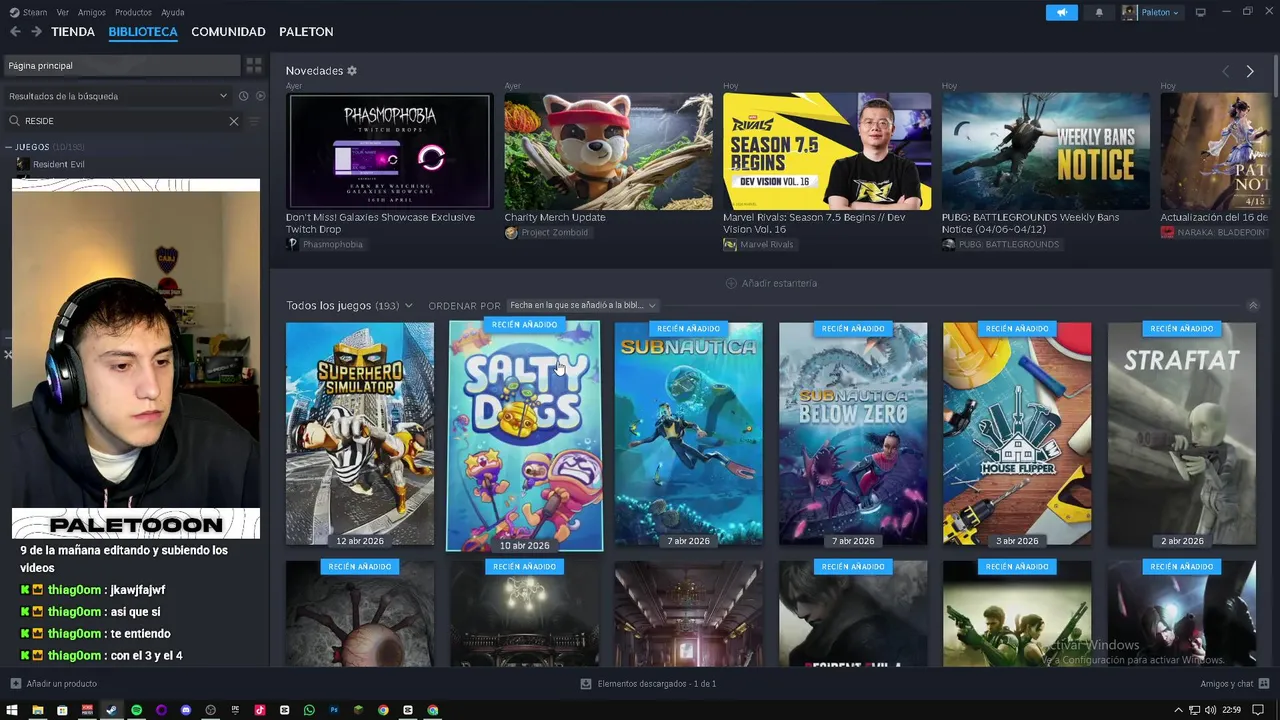The image size is (1280, 720).
Task: Sort by recent activity clock icon
Action: tap(243, 96)
